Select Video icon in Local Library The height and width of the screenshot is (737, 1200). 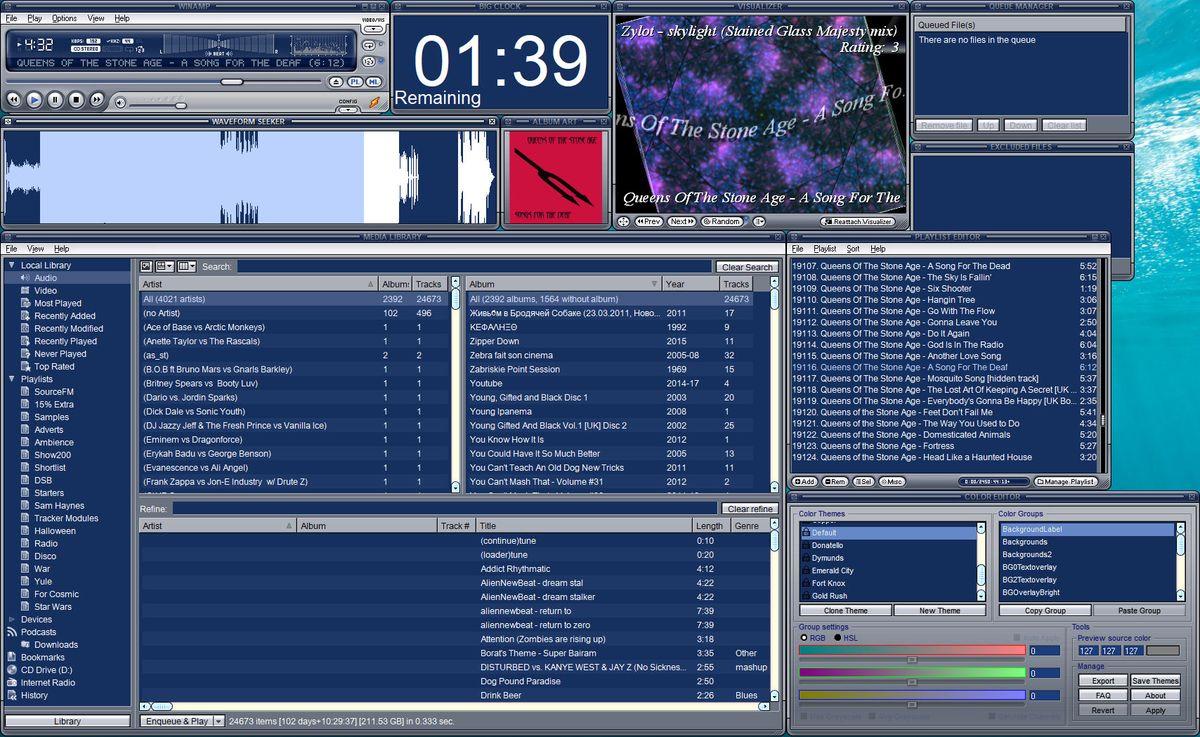pos(25,291)
